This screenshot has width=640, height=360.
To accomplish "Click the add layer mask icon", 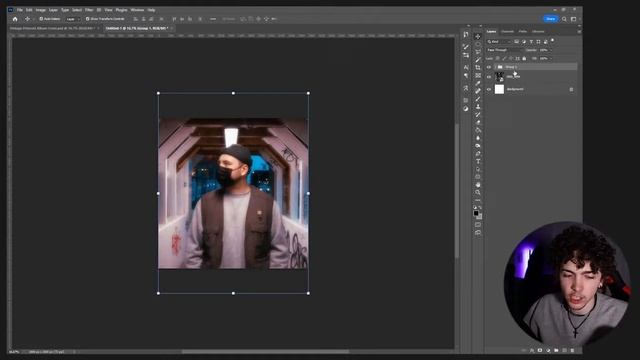I will [540, 350].
